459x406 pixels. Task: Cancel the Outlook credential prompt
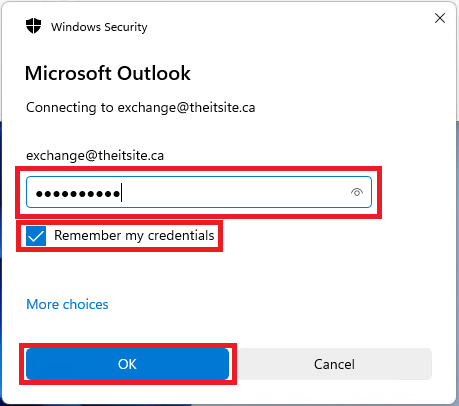(334, 364)
